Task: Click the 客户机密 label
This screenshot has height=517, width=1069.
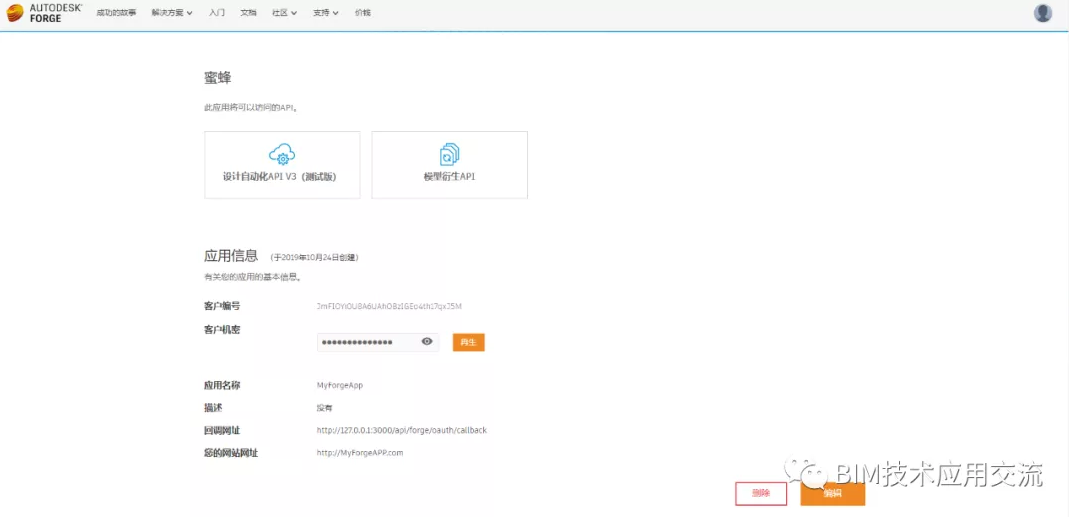Action: pyautogui.click(x=222, y=330)
